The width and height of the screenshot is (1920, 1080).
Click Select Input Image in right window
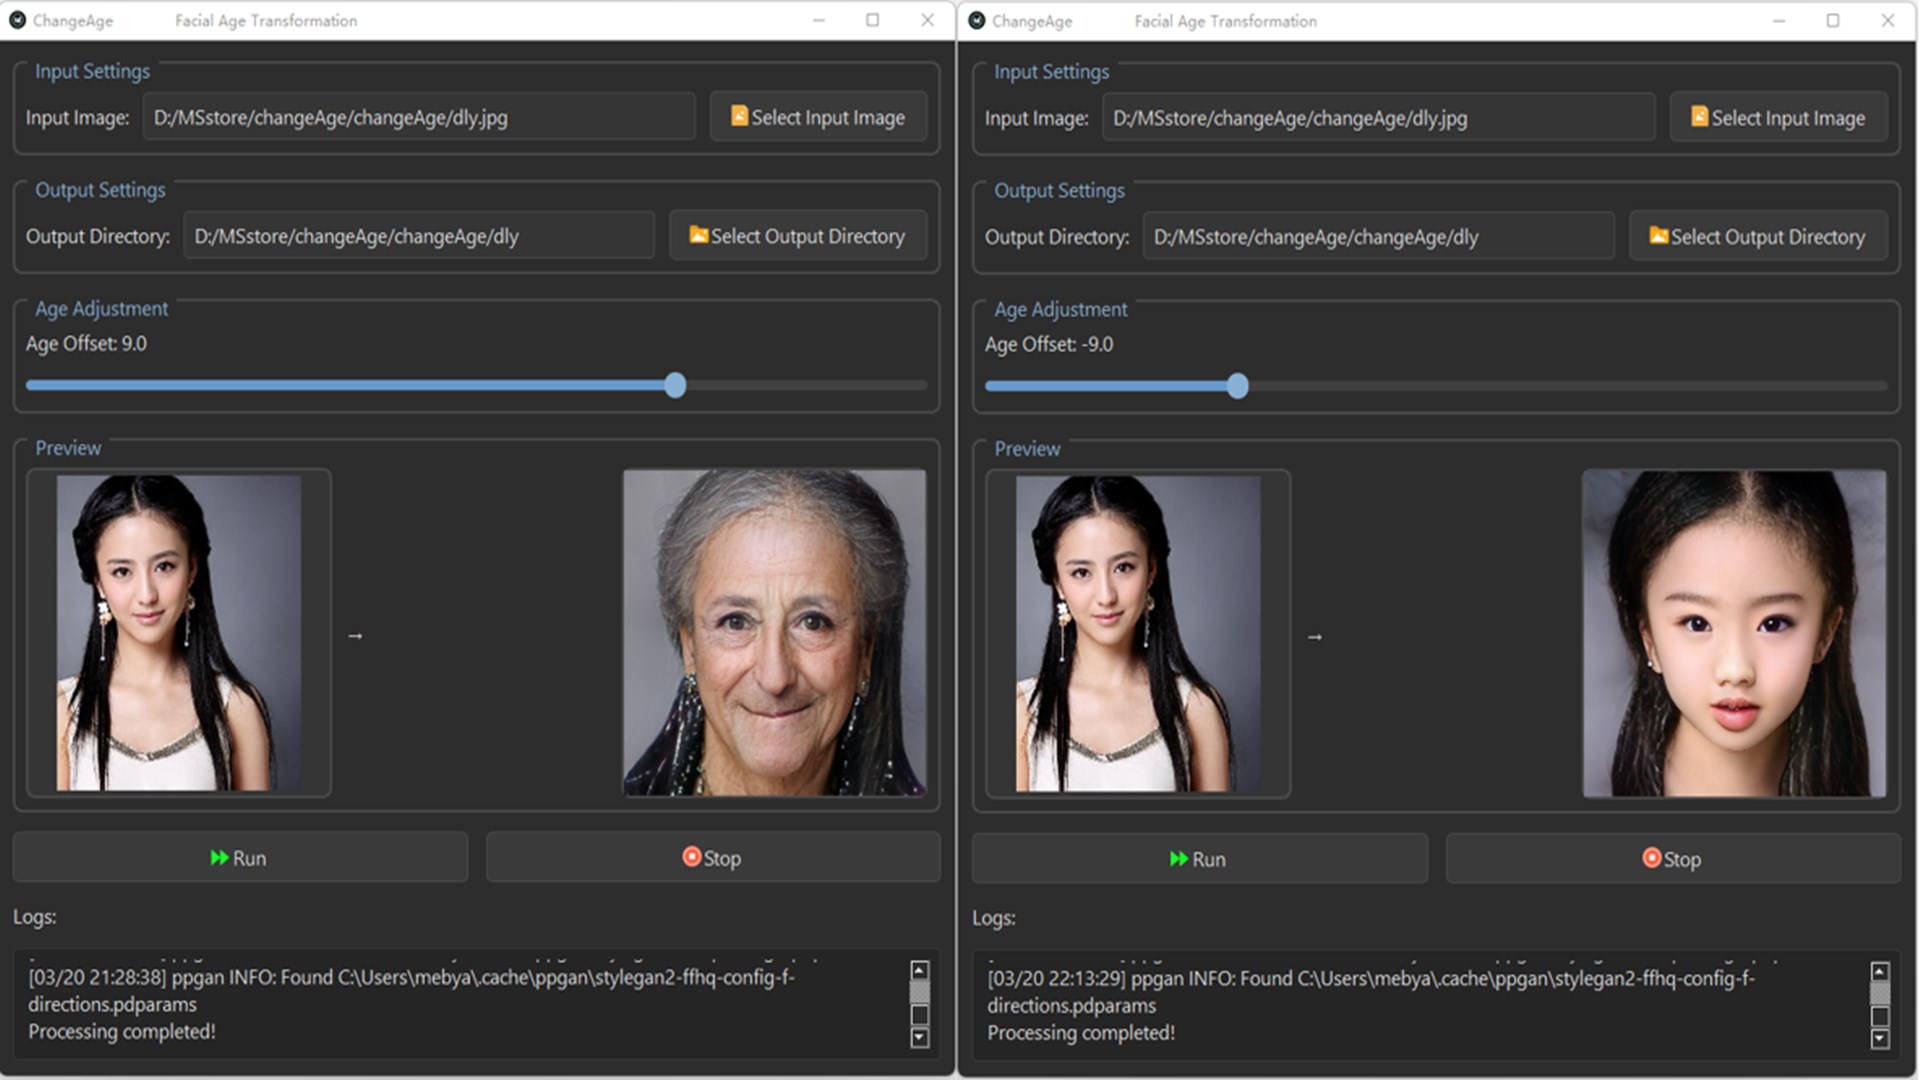[1778, 118]
